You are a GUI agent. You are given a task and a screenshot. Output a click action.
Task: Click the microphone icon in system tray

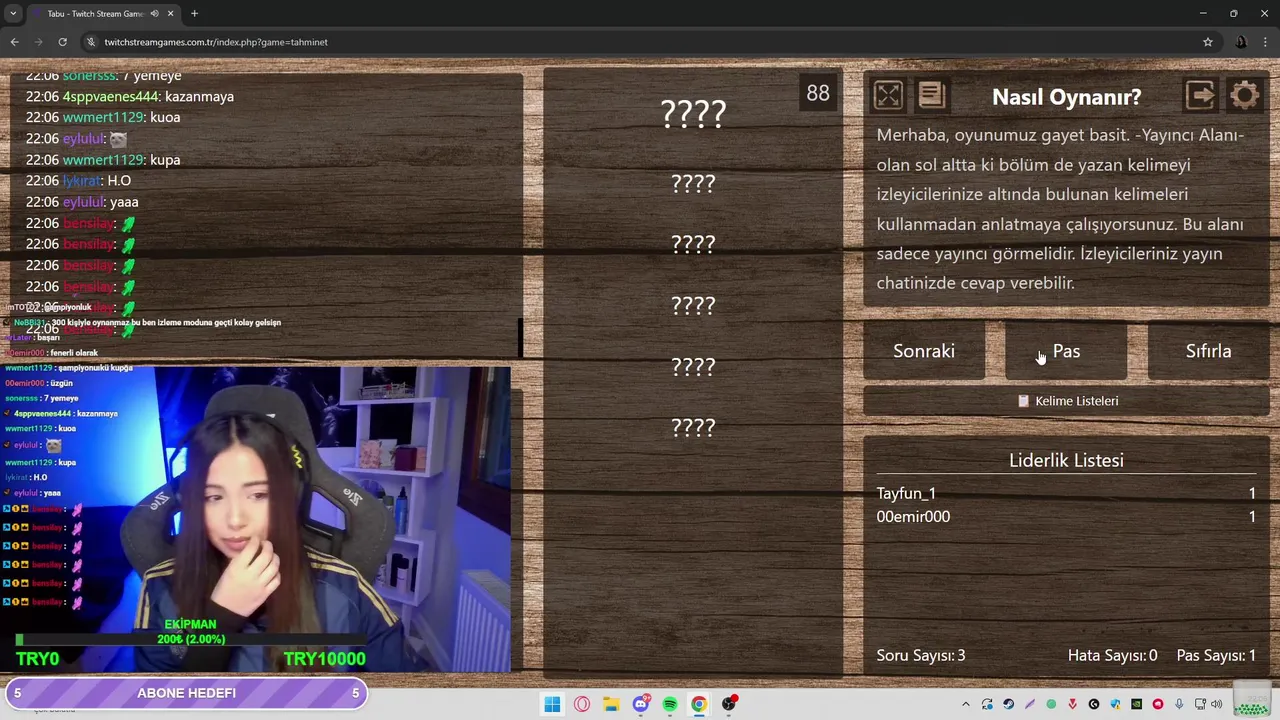[1179, 704]
